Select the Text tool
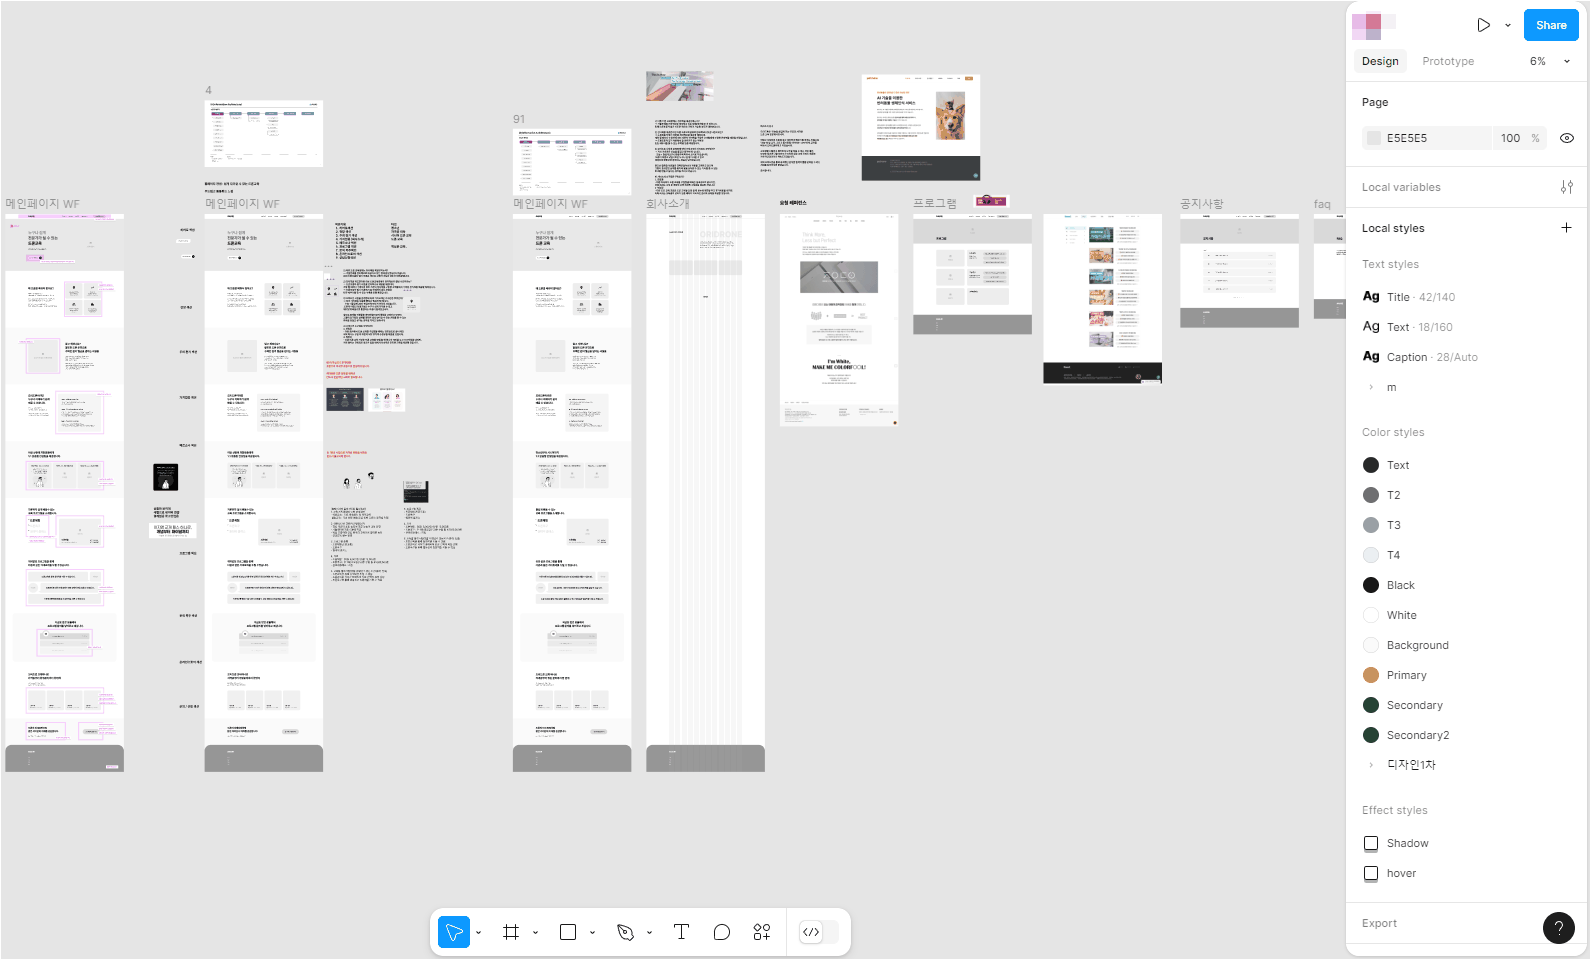Image resolution: width=1592 pixels, height=960 pixels. point(681,932)
